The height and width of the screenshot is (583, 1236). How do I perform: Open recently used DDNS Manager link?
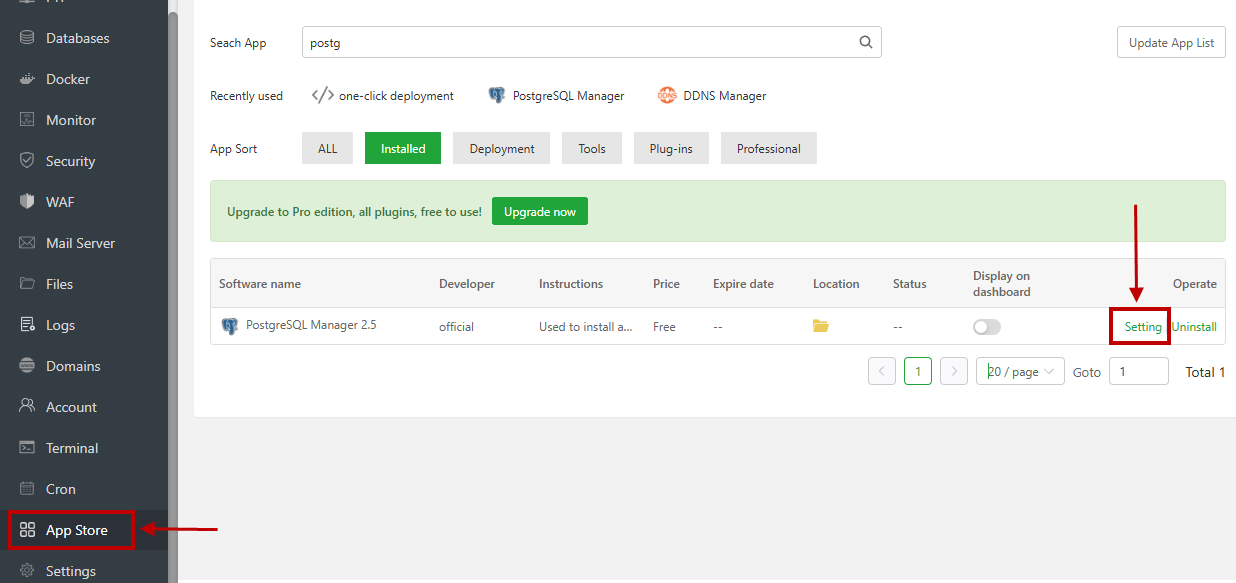pos(725,96)
